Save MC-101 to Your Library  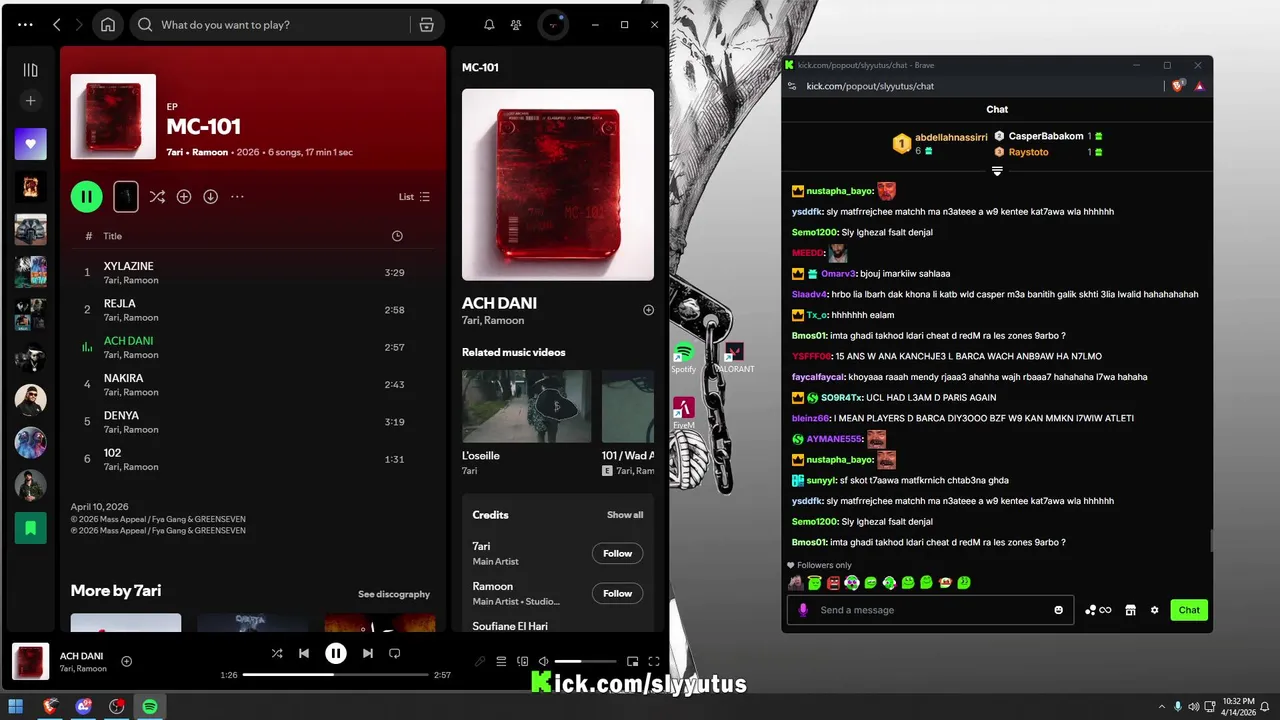184,197
